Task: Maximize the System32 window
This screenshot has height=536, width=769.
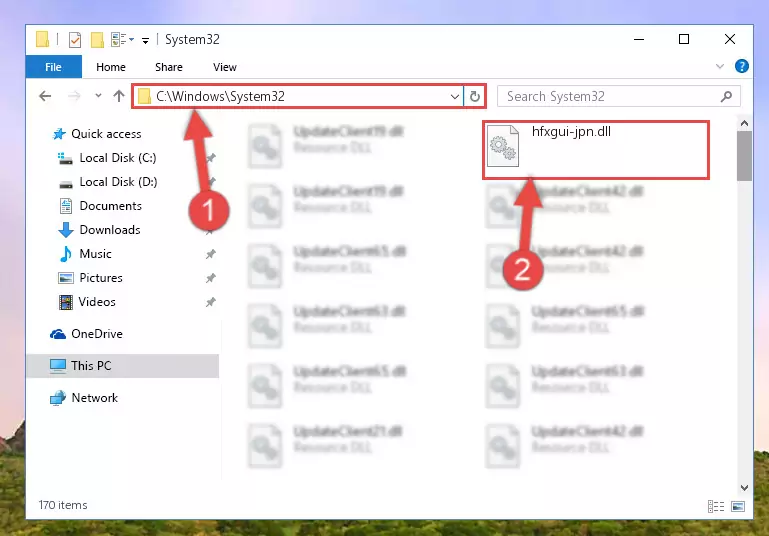Action: coord(684,39)
